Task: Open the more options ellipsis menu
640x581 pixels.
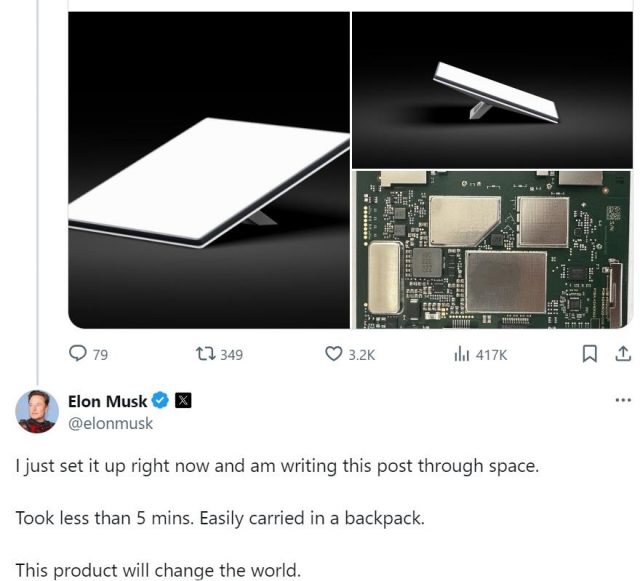Action: click(x=623, y=400)
